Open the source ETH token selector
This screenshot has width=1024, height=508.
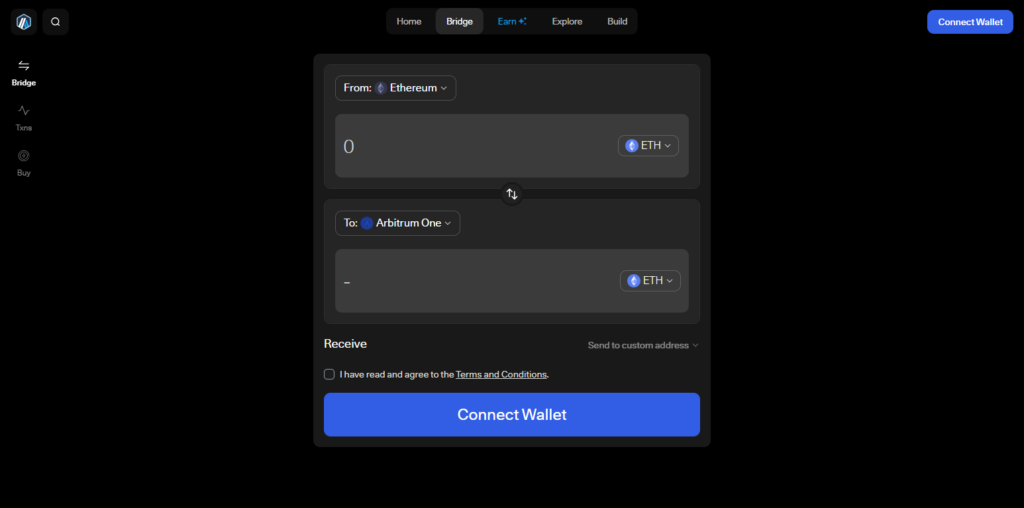pos(648,146)
